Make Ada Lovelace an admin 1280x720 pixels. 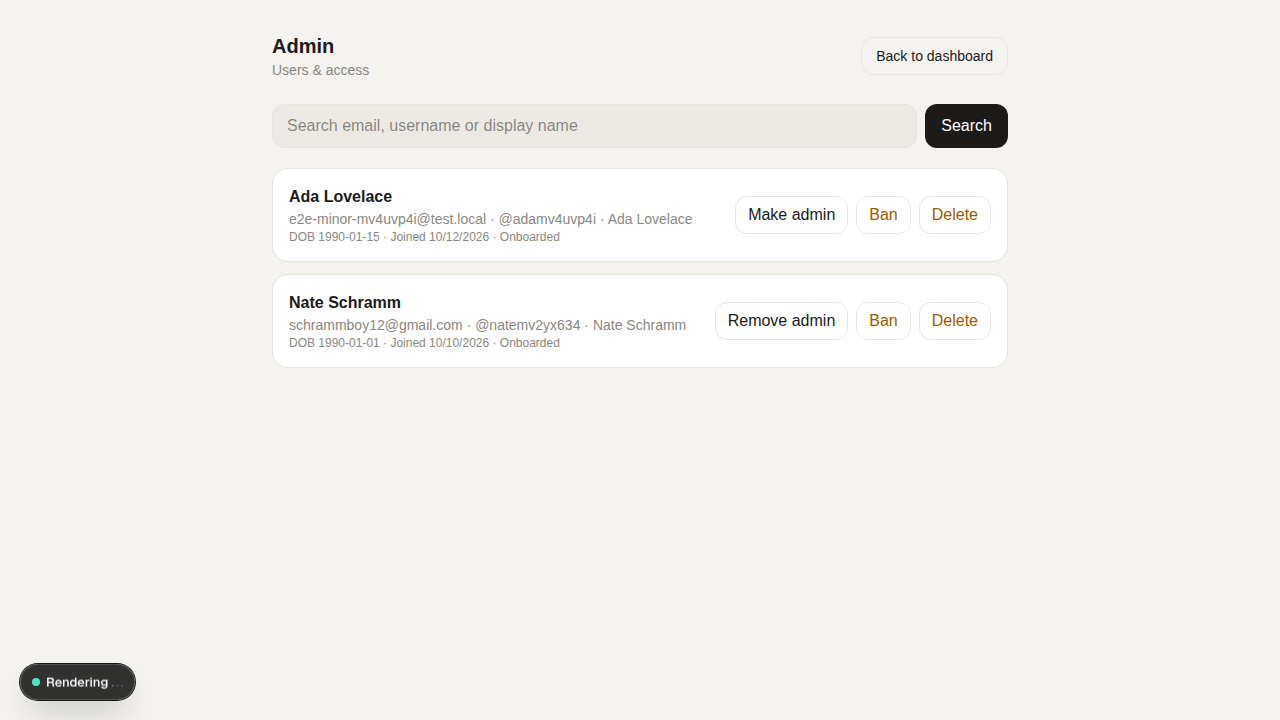click(791, 215)
